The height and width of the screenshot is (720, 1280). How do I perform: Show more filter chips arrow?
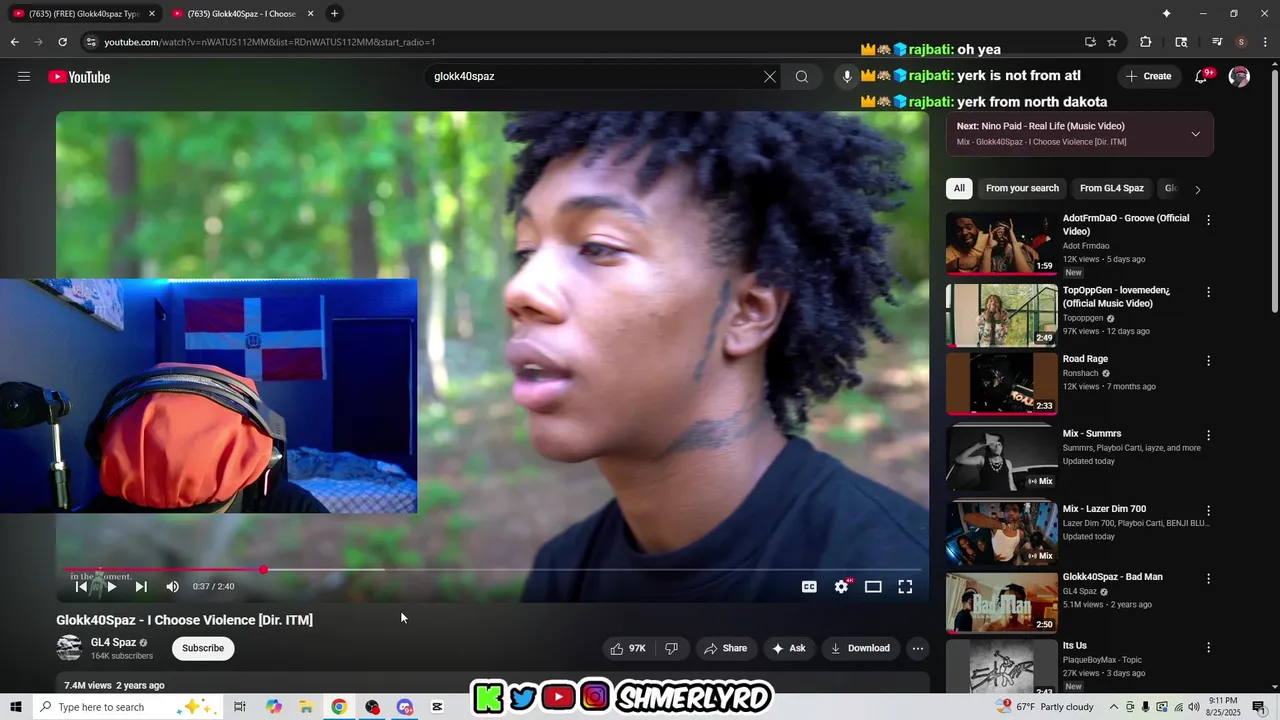(1197, 189)
